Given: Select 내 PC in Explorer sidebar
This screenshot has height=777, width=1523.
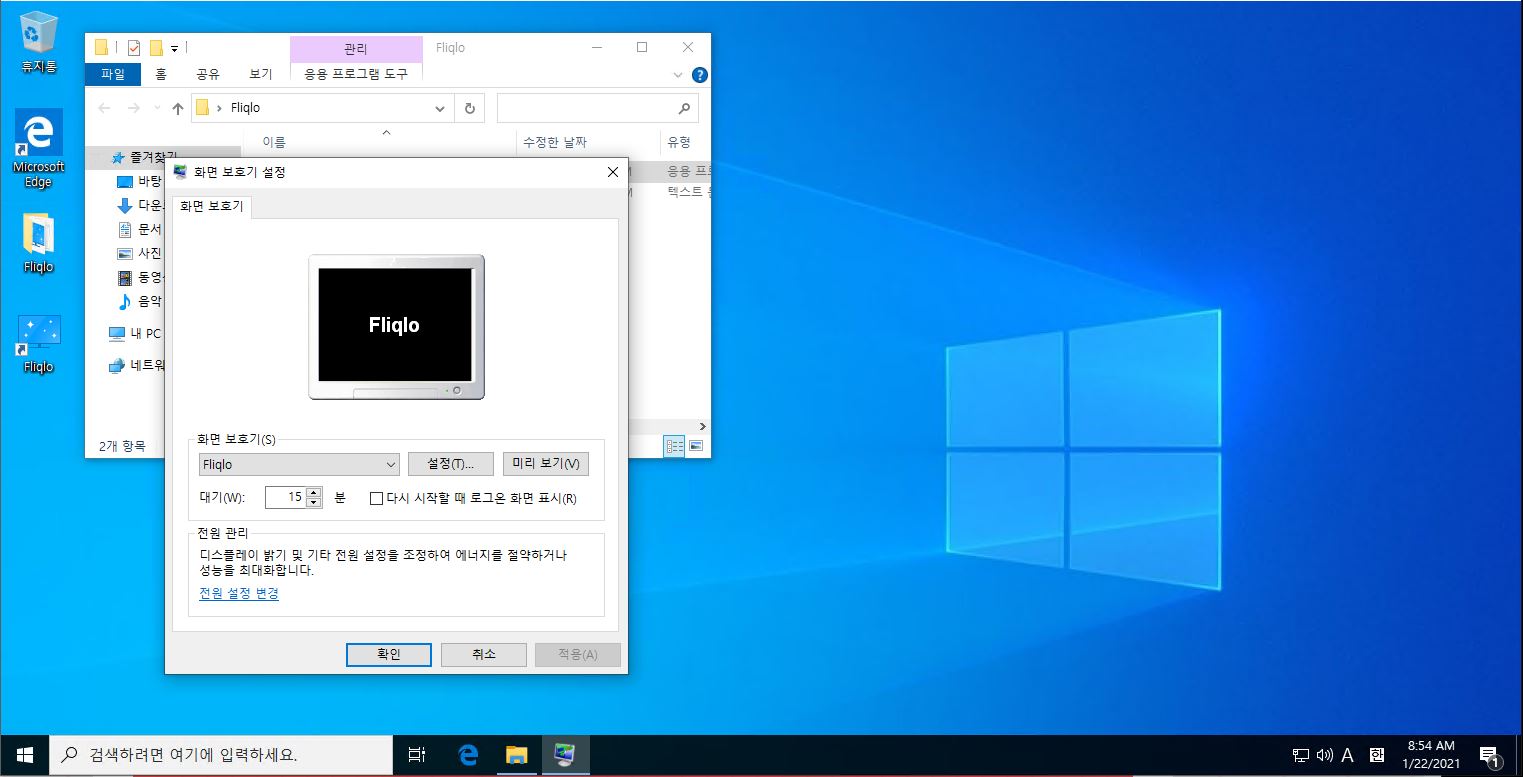Looking at the screenshot, I should [x=135, y=333].
